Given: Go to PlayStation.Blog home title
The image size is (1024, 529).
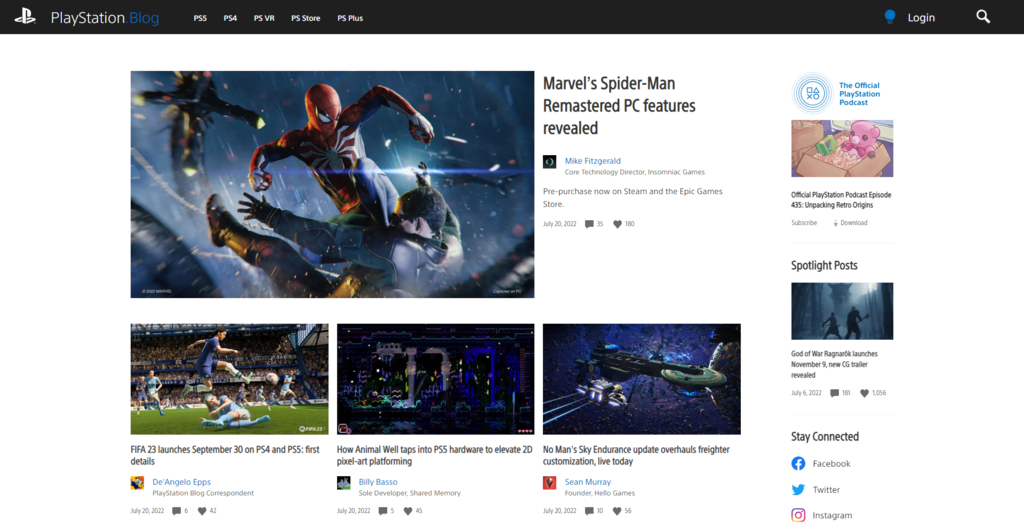Looking at the screenshot, I should (x=104, y=18).
